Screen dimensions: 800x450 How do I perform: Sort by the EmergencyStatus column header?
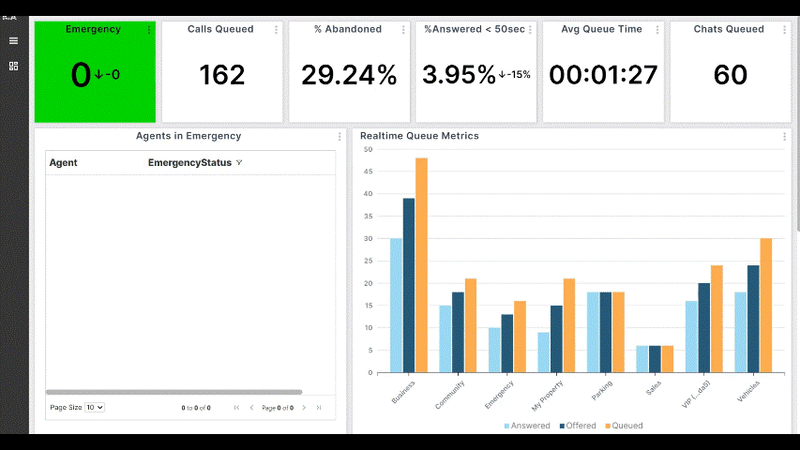pyautogui.click(x=190, y=163)
